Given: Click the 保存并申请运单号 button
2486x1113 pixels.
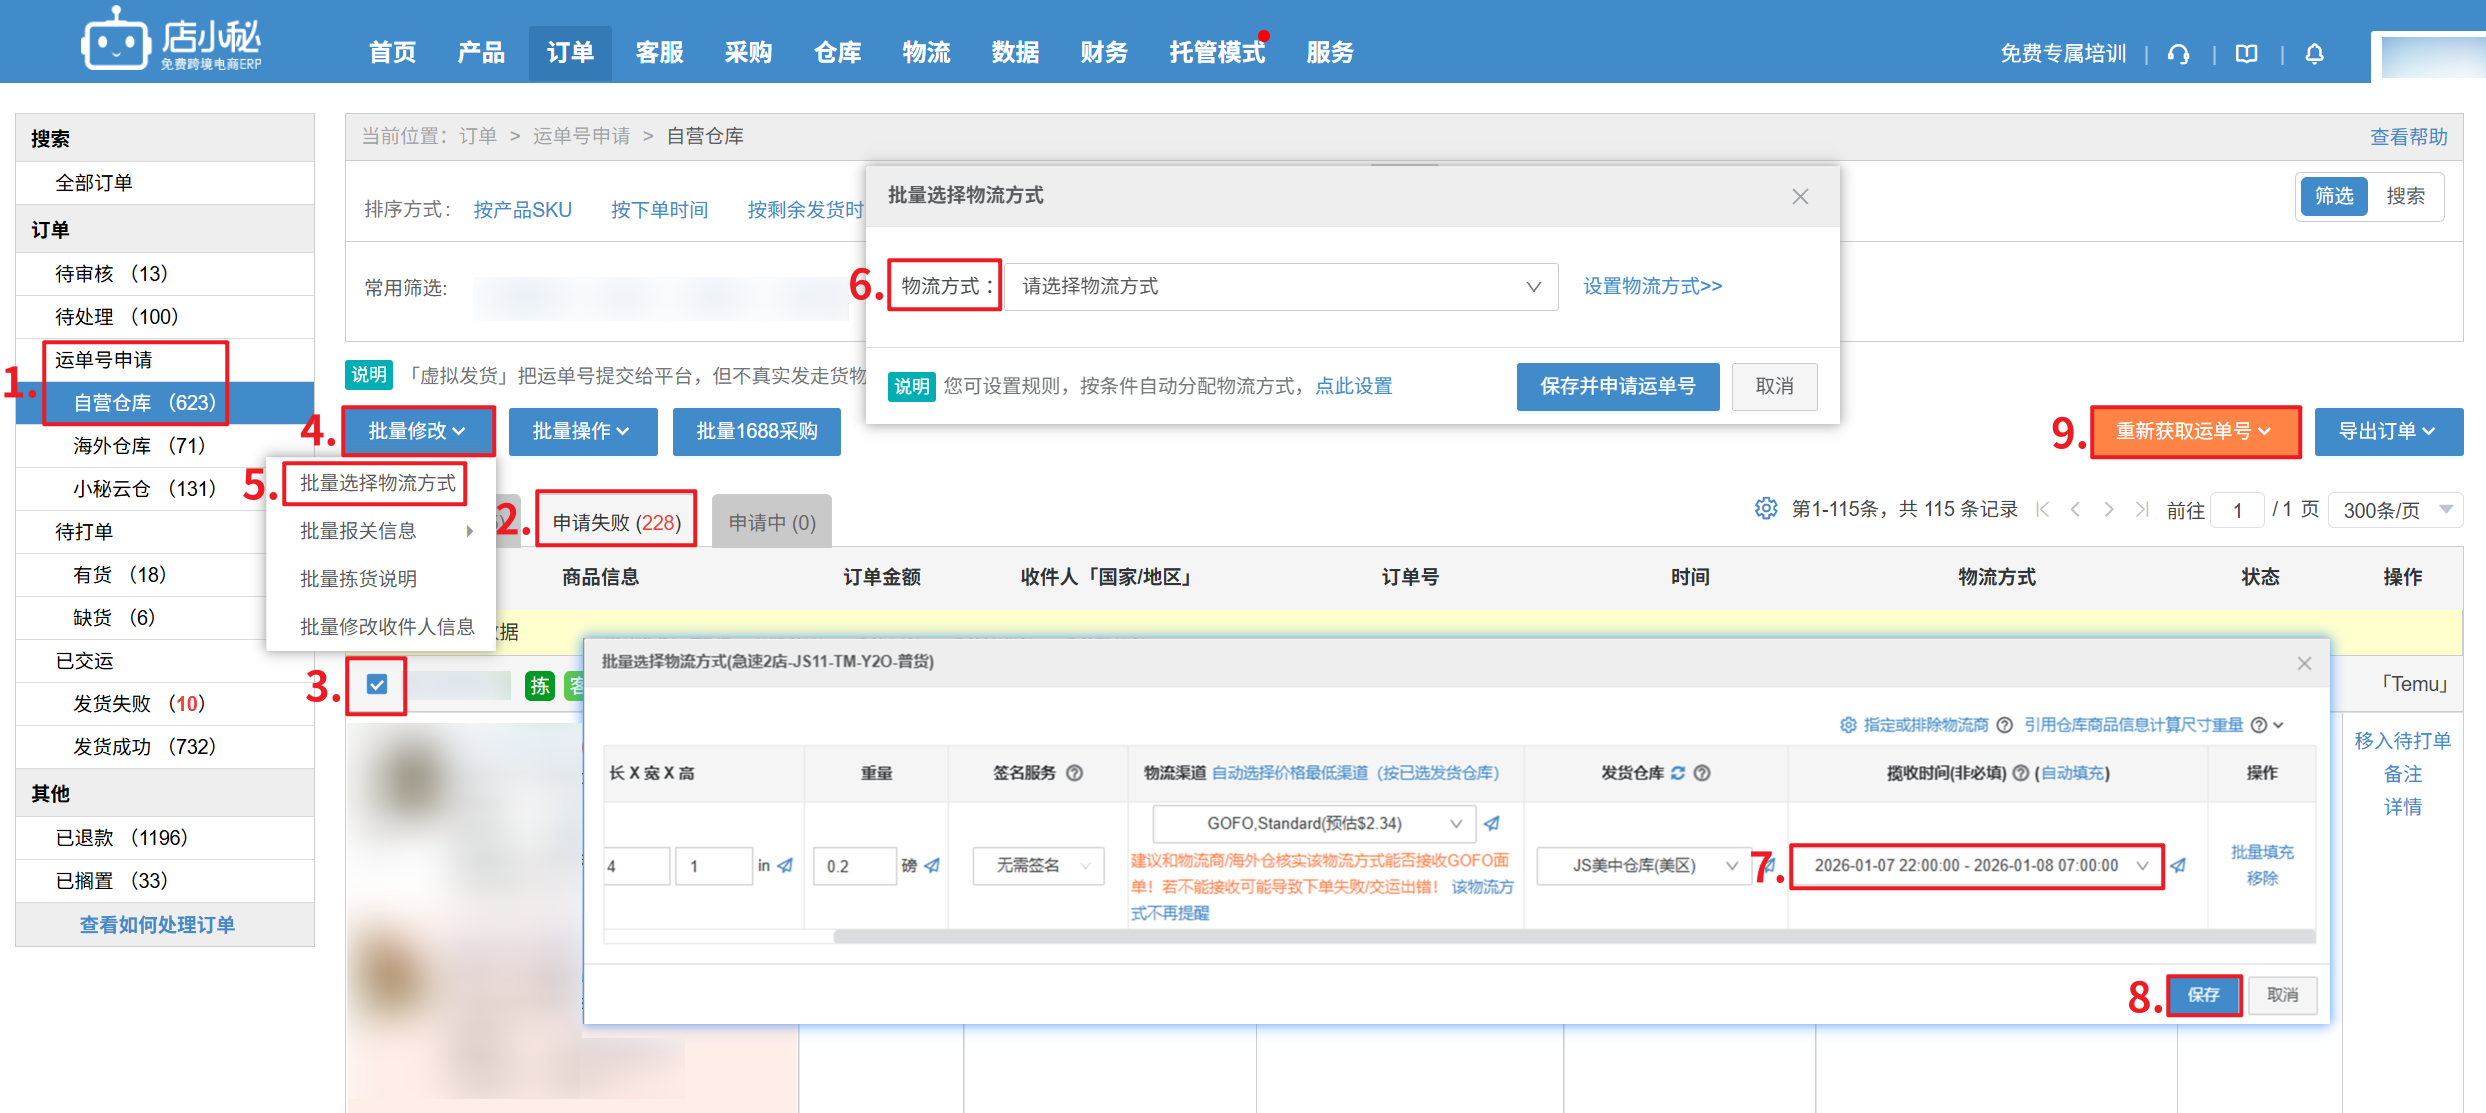Looking at the screenshot, I should pyautogui.click(x=1617, y=387).
